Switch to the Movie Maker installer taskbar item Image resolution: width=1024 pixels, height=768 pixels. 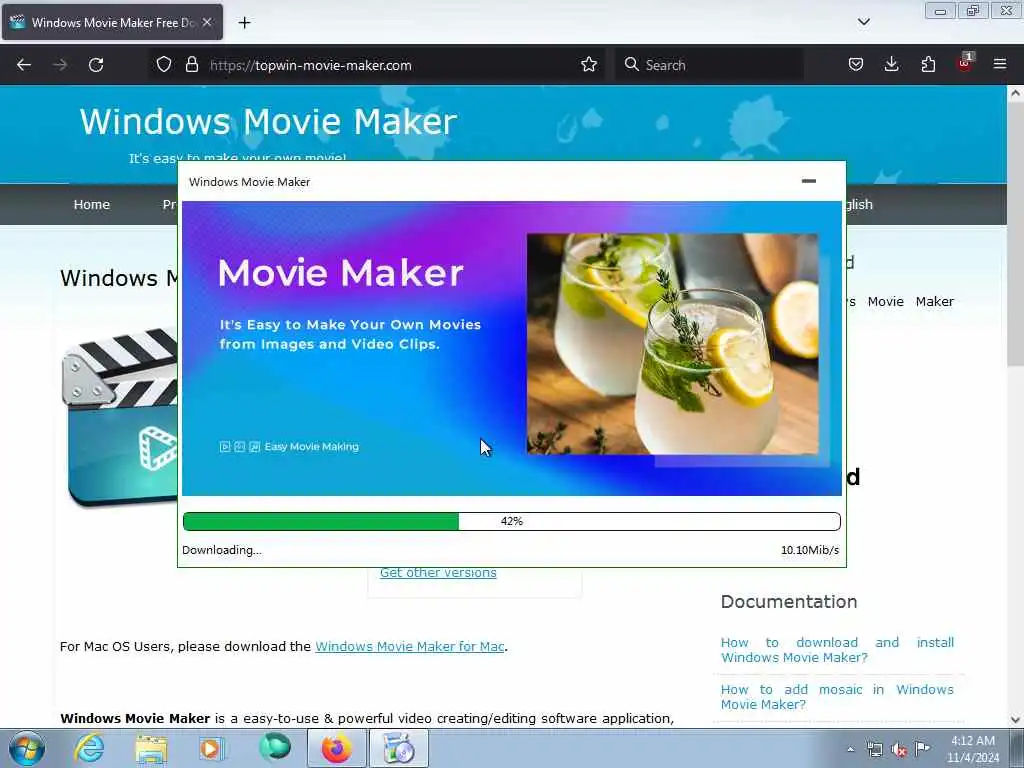coord(398,748)
